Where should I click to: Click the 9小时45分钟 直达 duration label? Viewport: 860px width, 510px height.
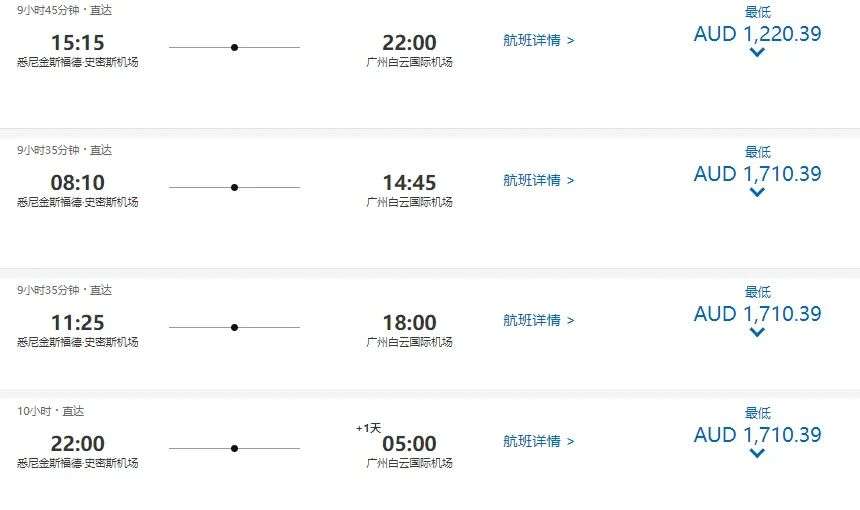64,10
